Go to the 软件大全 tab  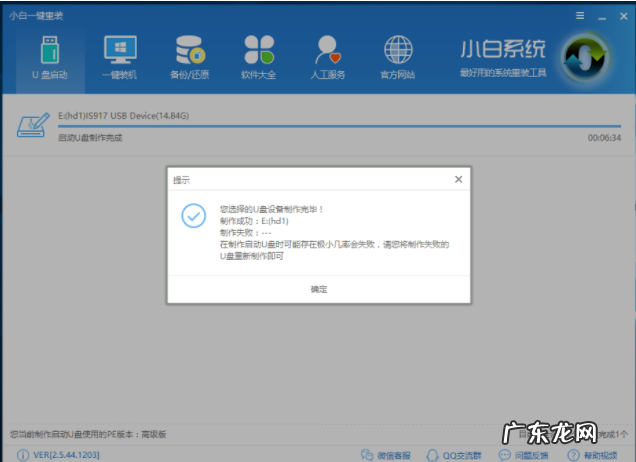point(259,58)
